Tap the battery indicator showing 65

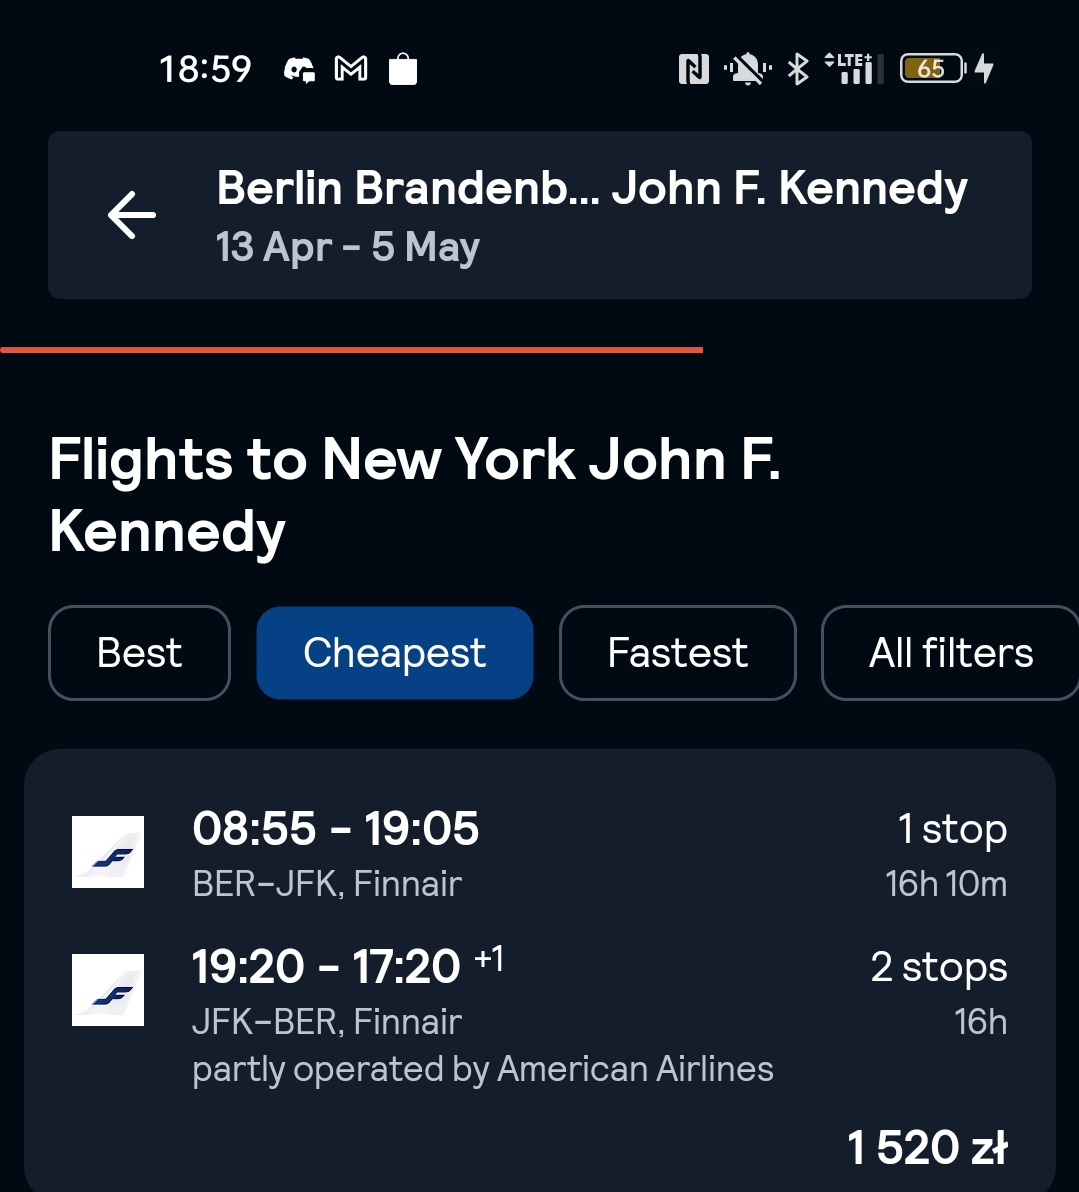pos(933,68)
